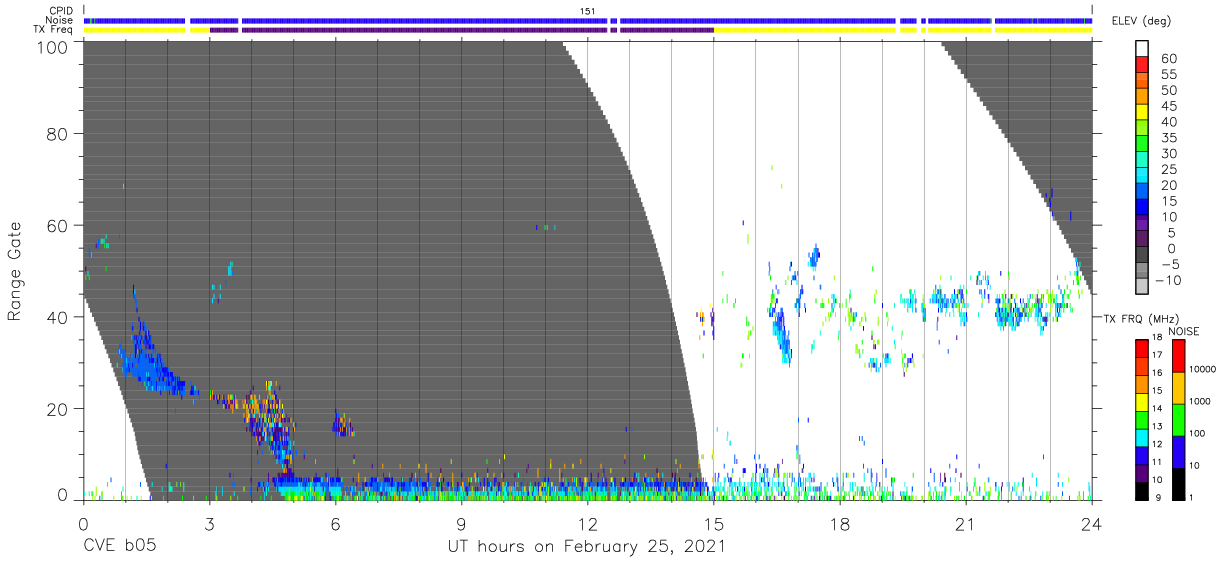Click the CPID value 151 at top

tap(588, 11)
